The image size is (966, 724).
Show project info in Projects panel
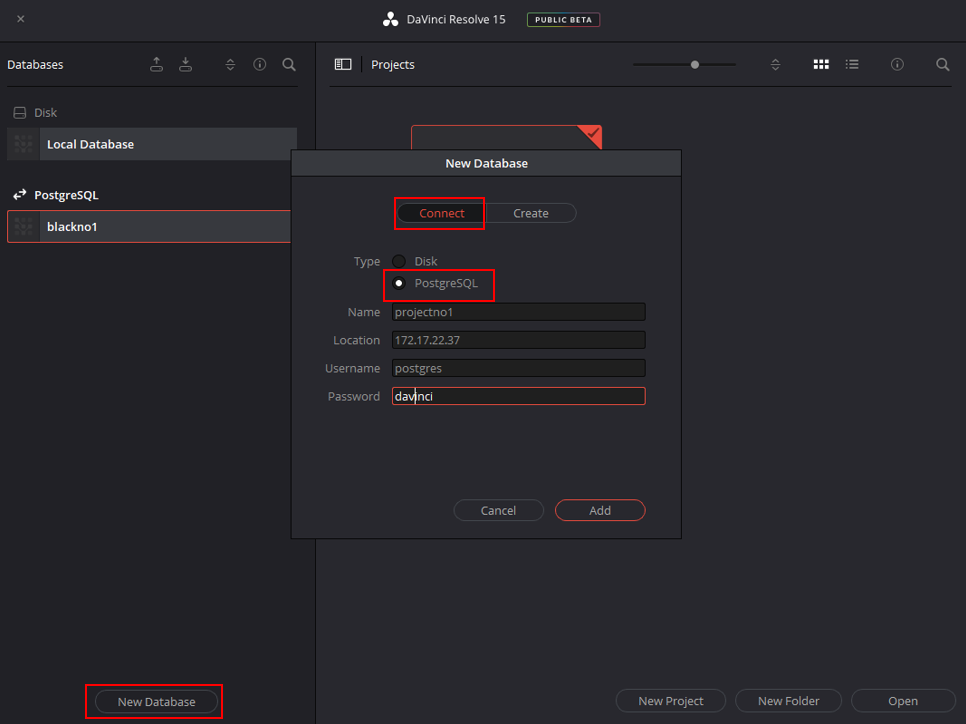(x=898, y=64)
